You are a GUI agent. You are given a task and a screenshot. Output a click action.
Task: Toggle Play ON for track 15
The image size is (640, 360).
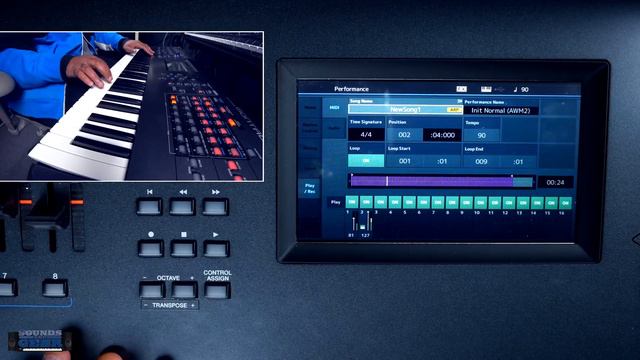tap(551, 203)
